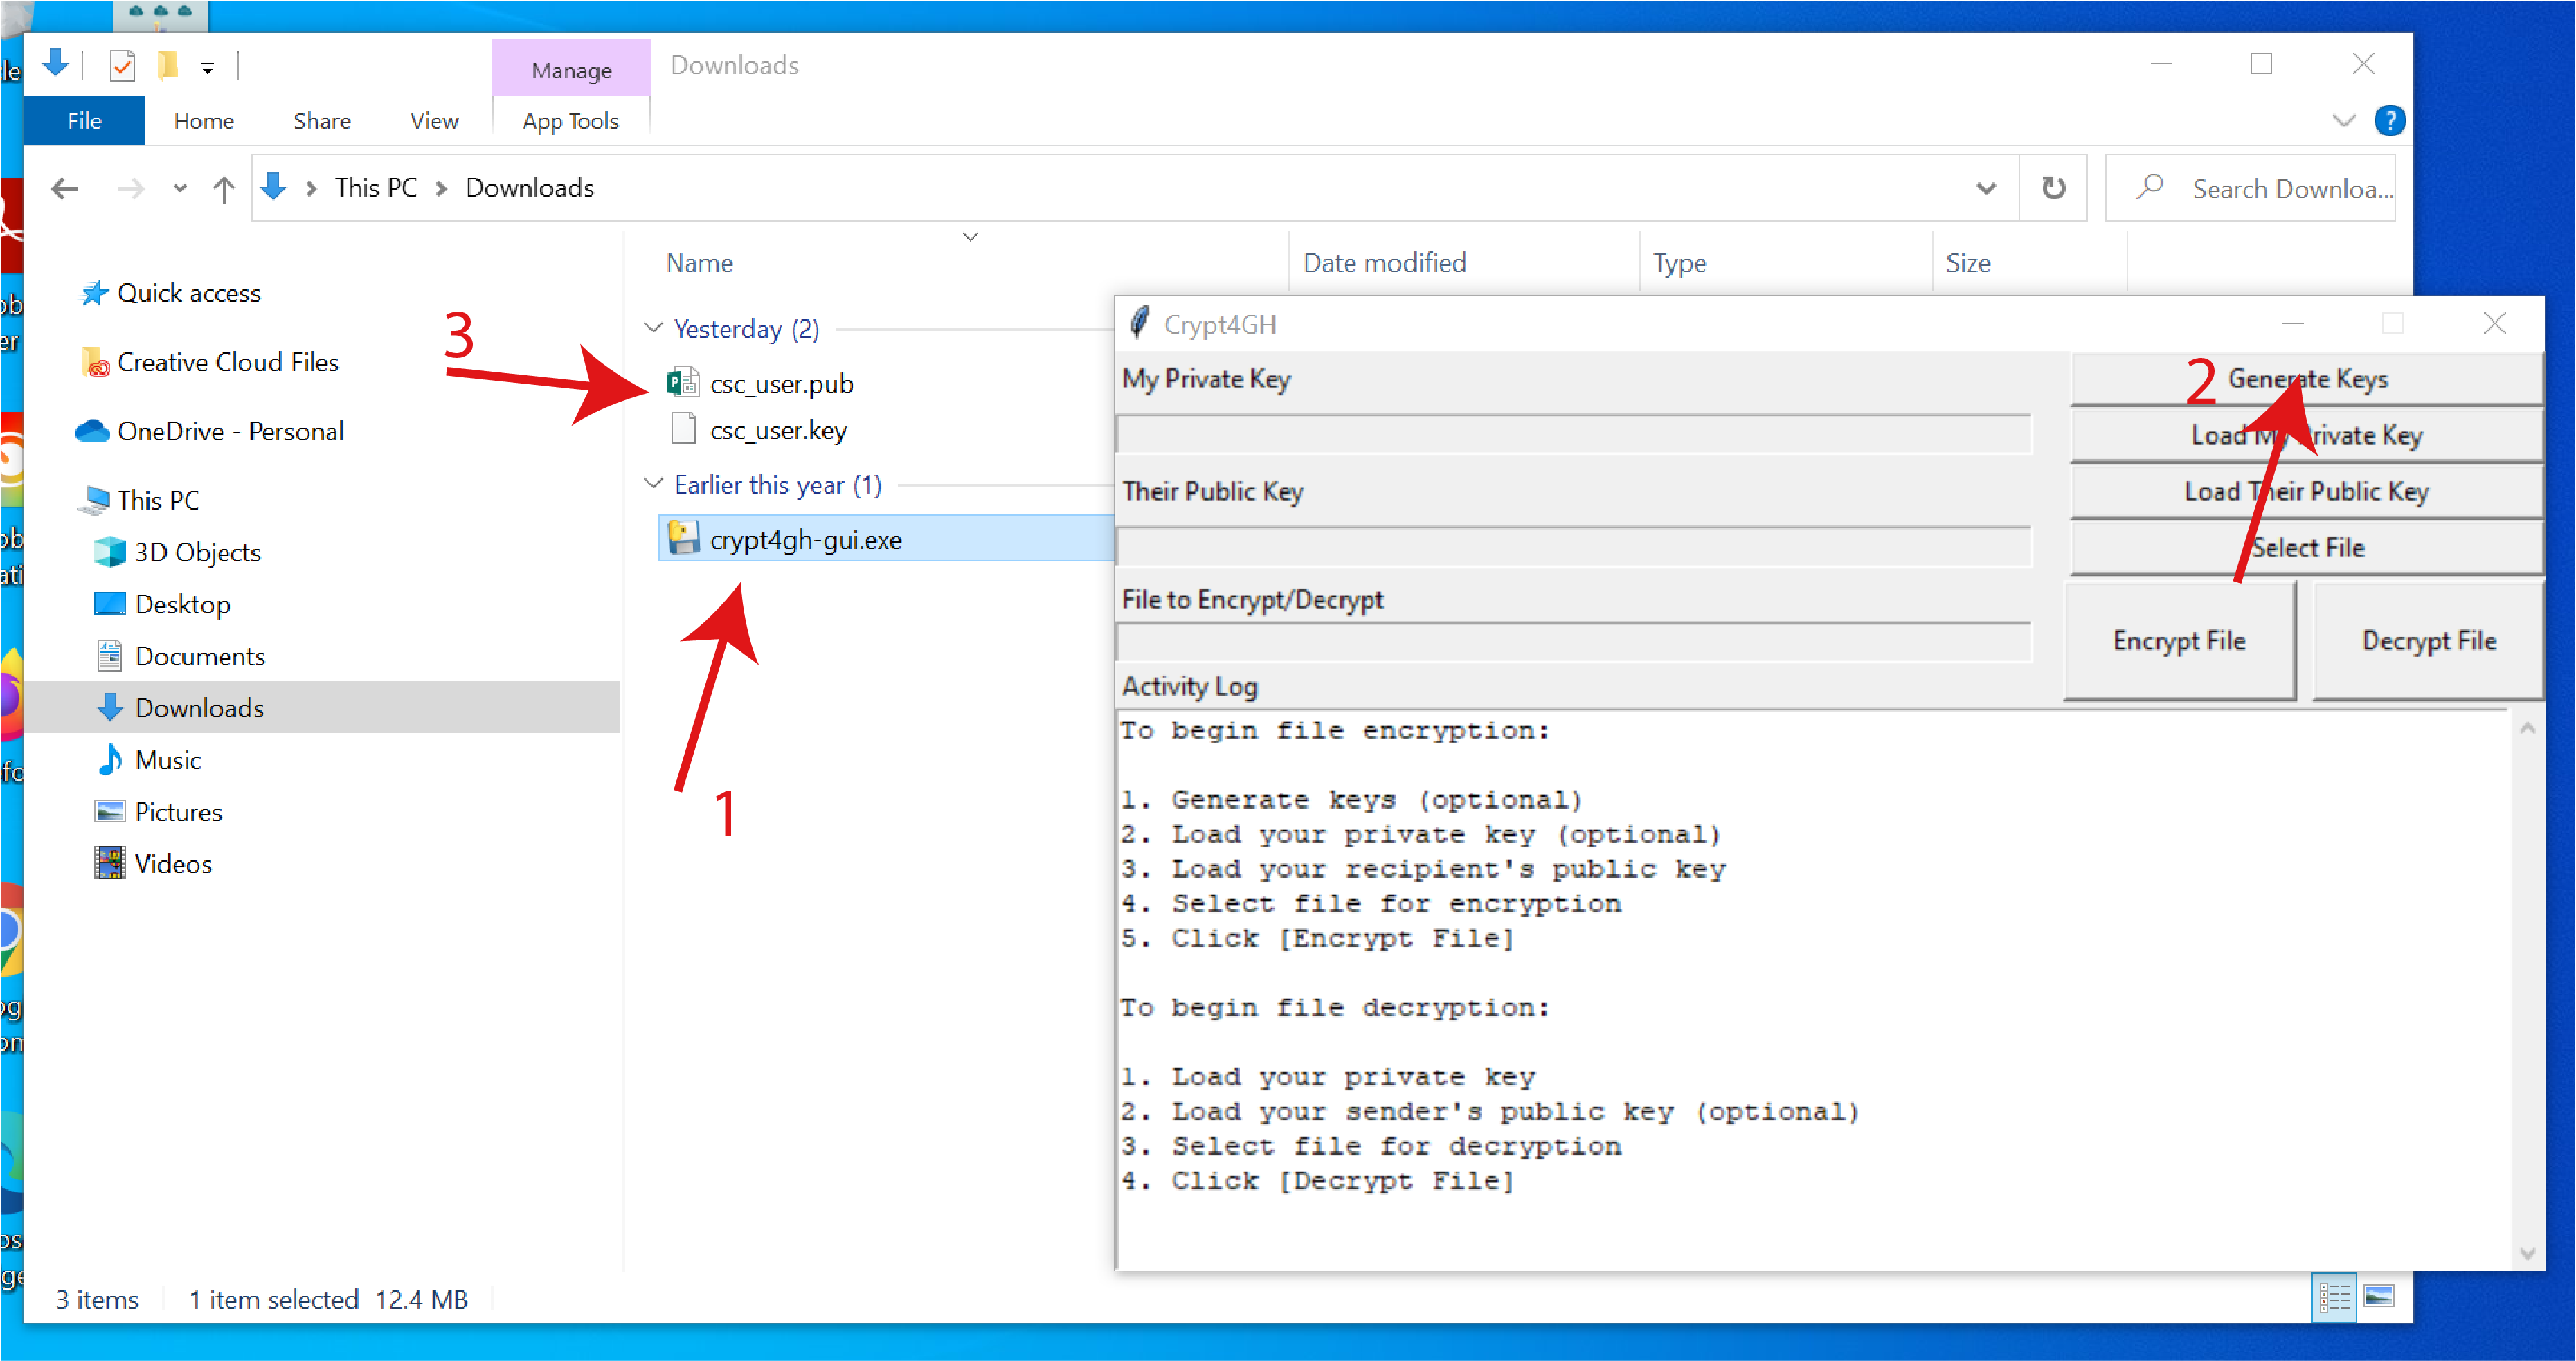
Task: Click the Search Downloads box
Action: point(2250,188)
